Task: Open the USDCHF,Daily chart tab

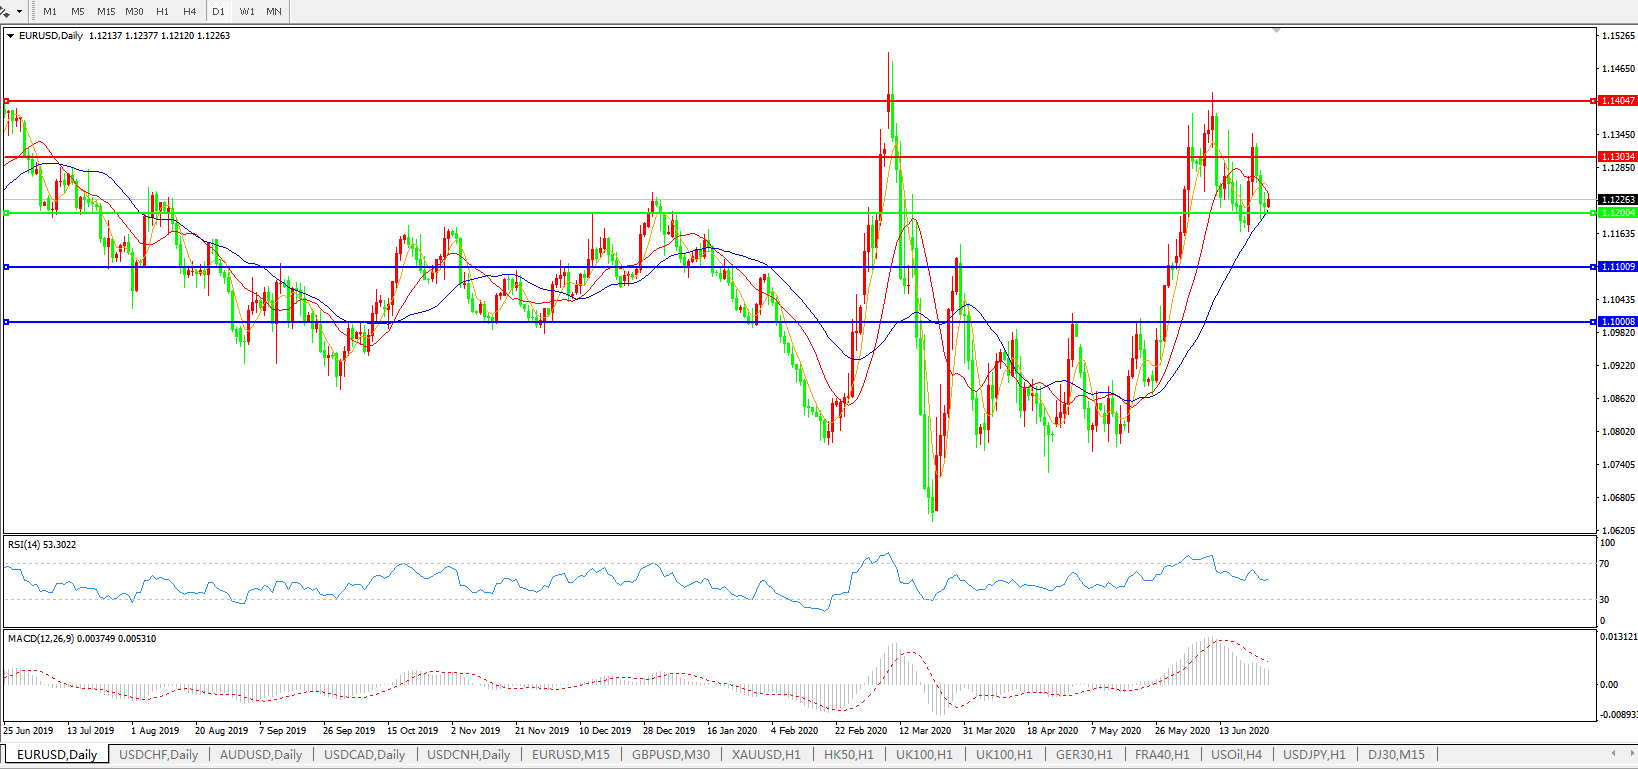Action: click(158, 755)
